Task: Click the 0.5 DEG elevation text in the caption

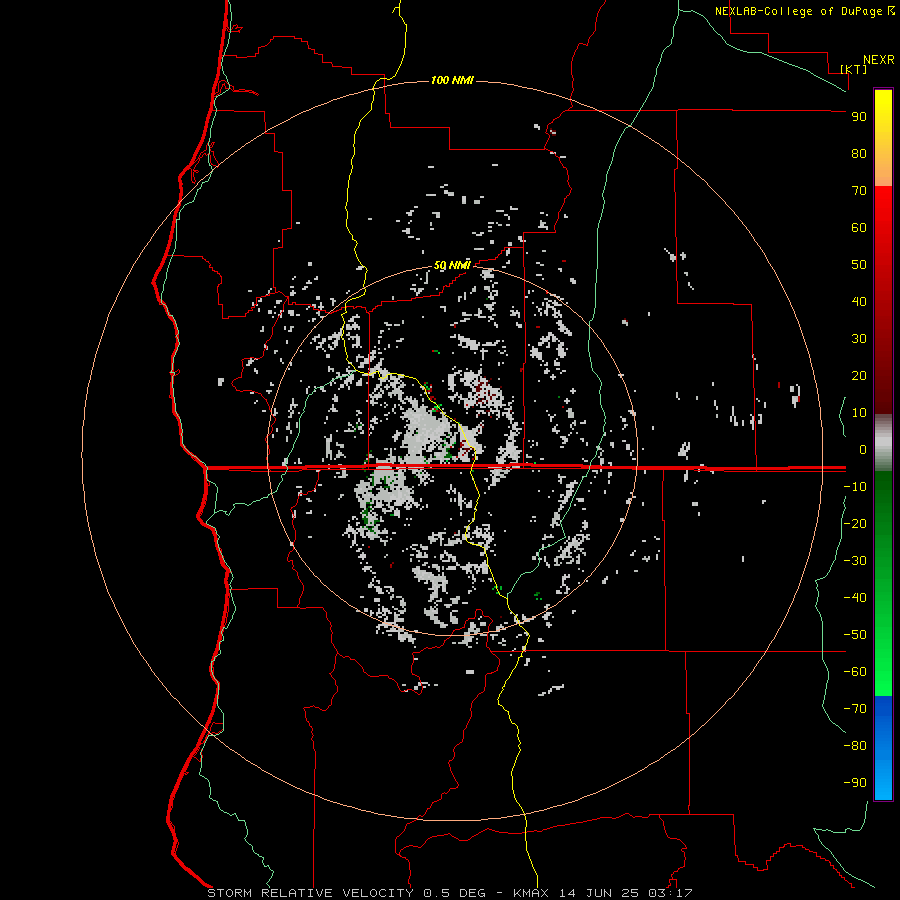Action: (x=455, y=893)
